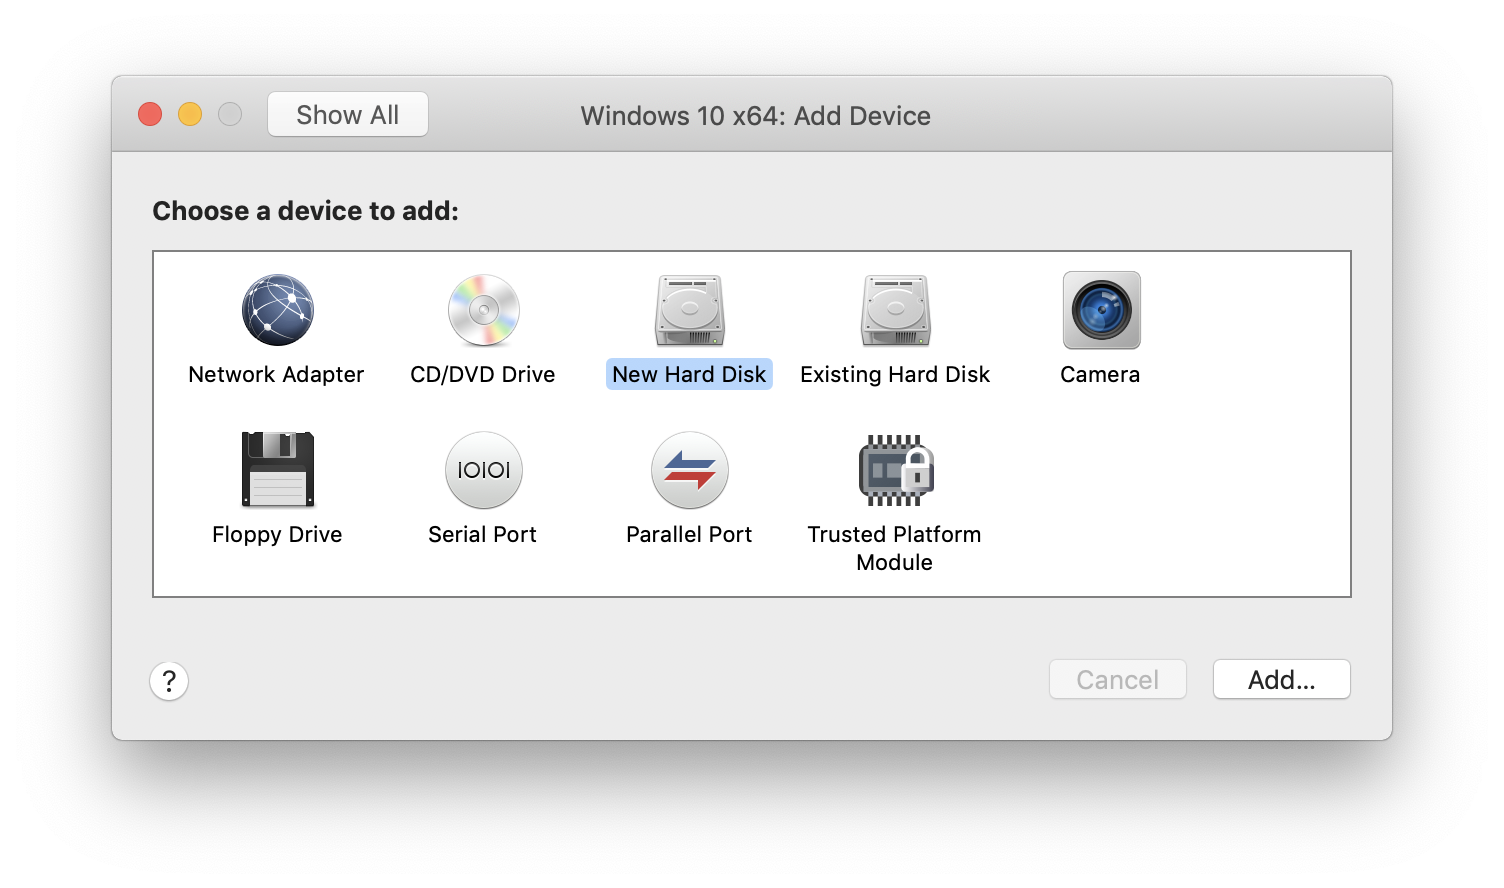Click the highlighted 'New Hard Disk' text label

[x=689, y=374]
